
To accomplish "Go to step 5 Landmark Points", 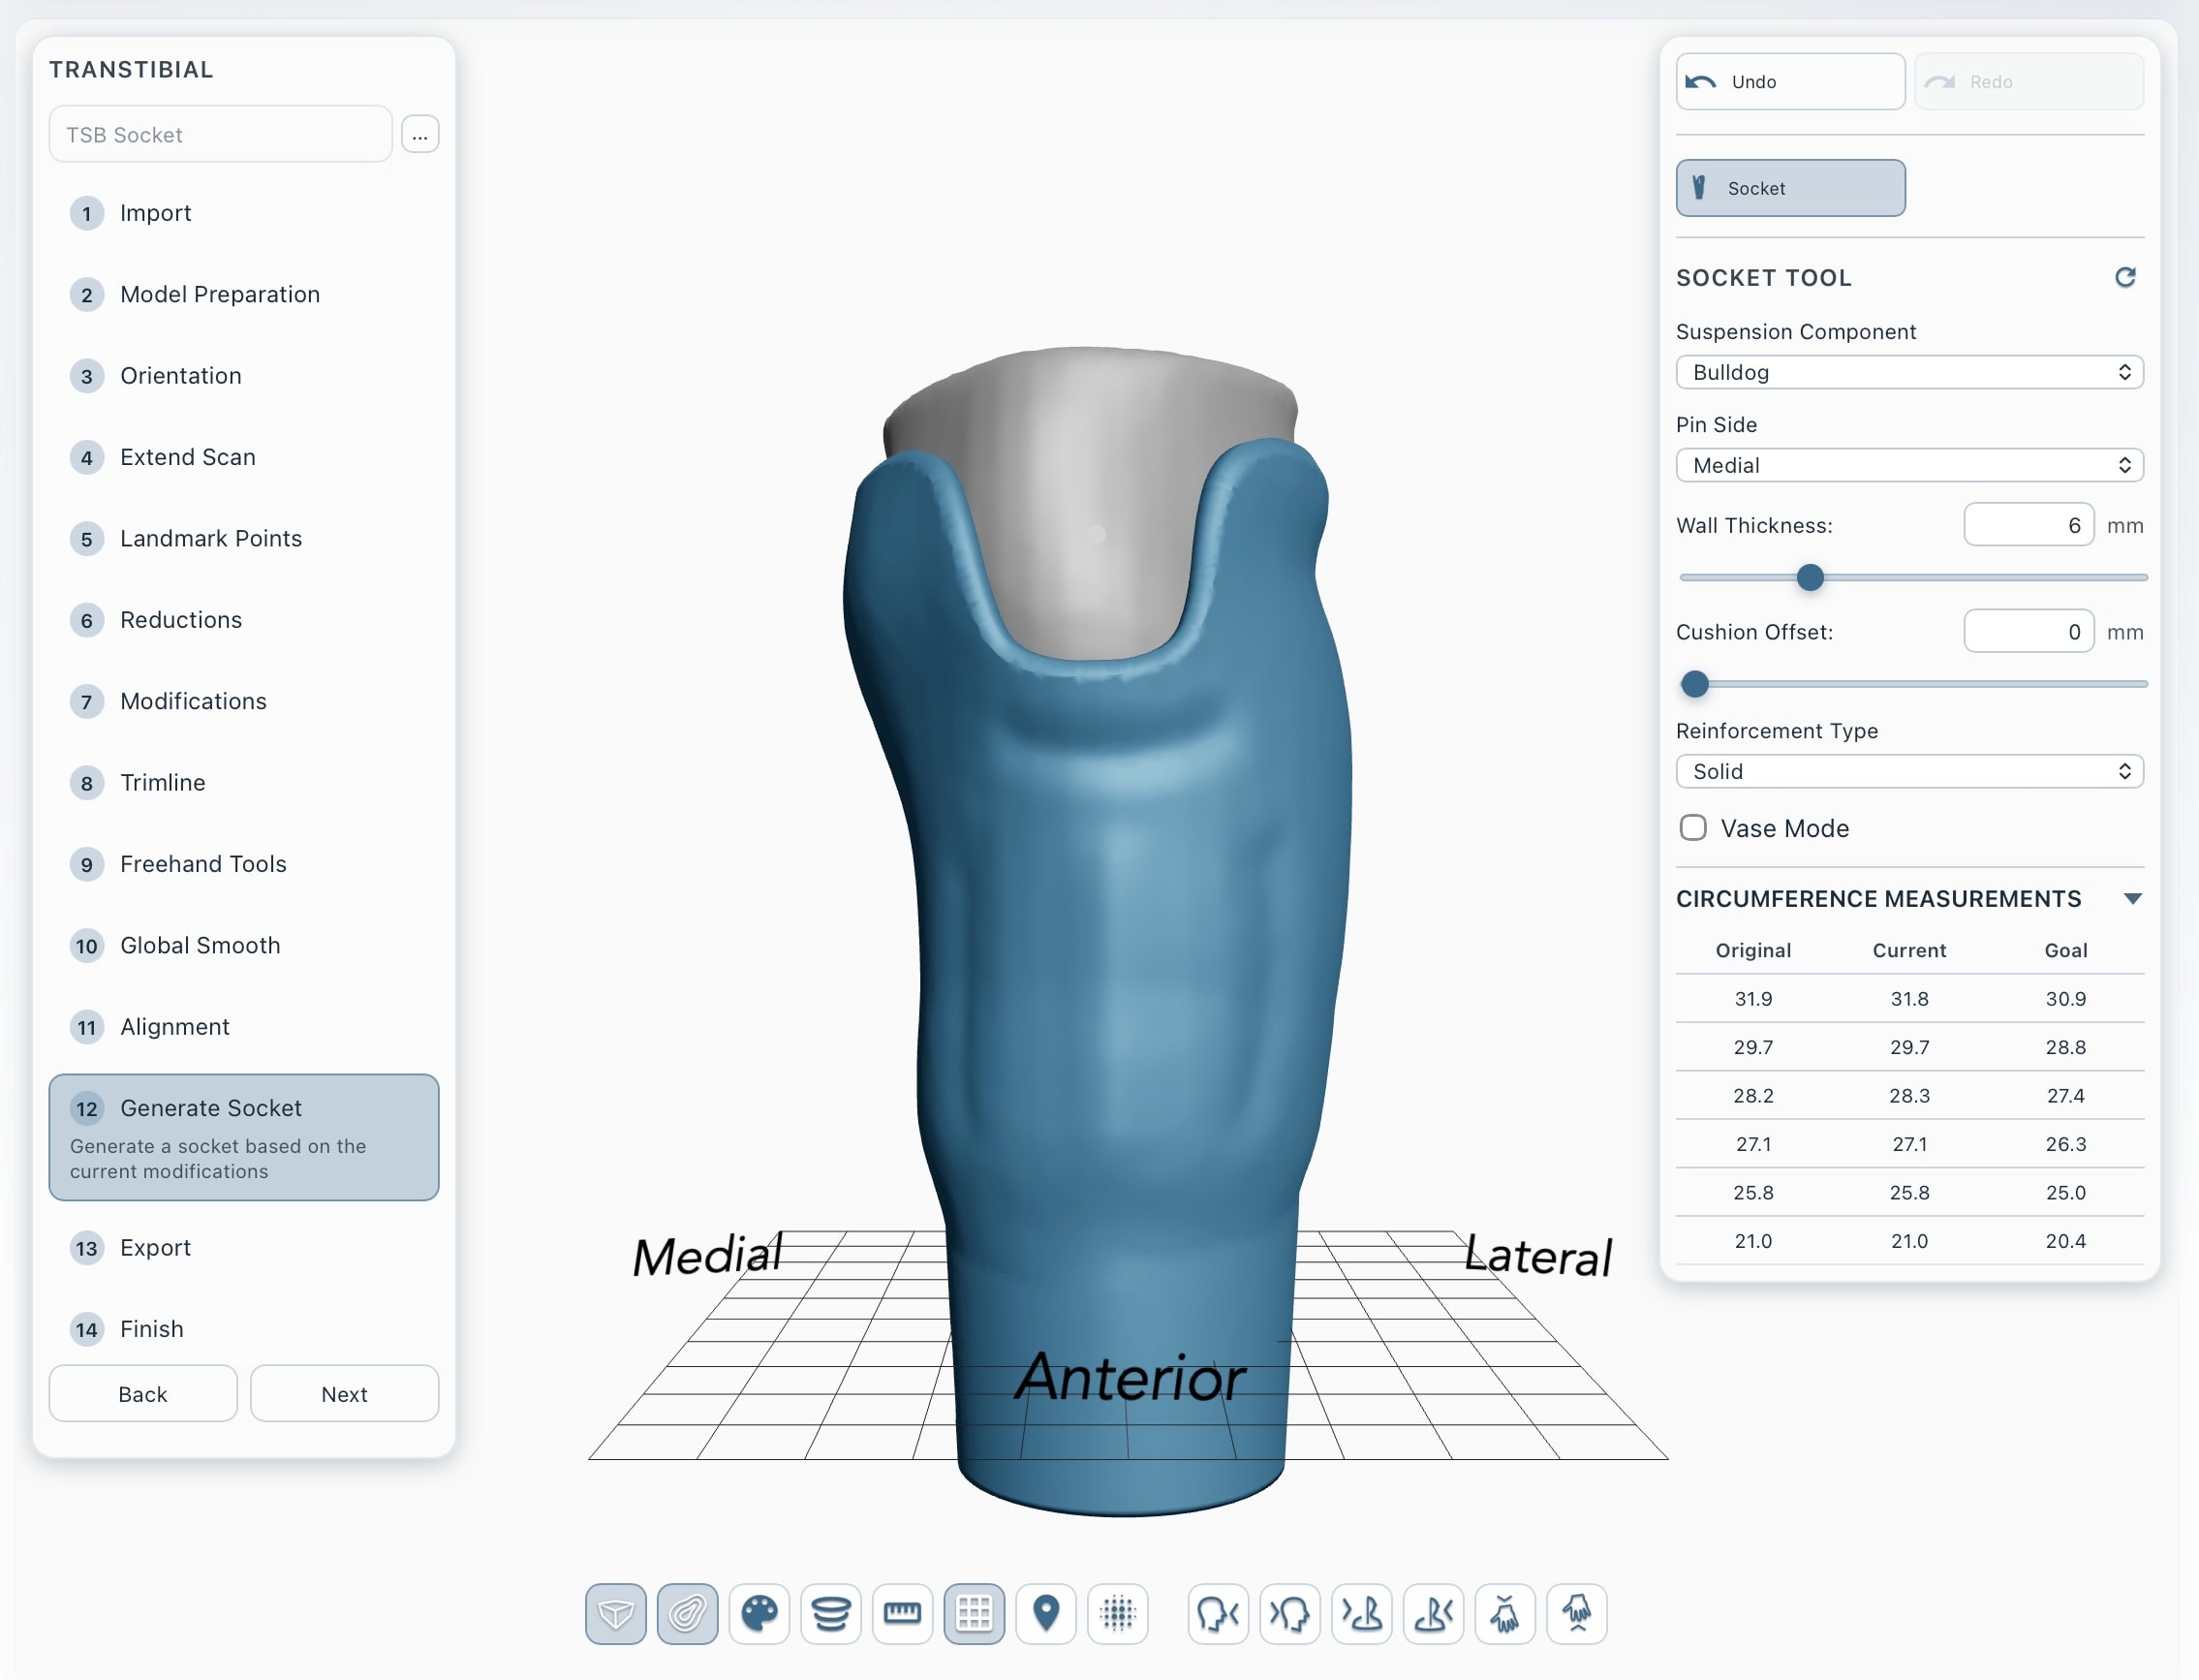I will [244, 538].
